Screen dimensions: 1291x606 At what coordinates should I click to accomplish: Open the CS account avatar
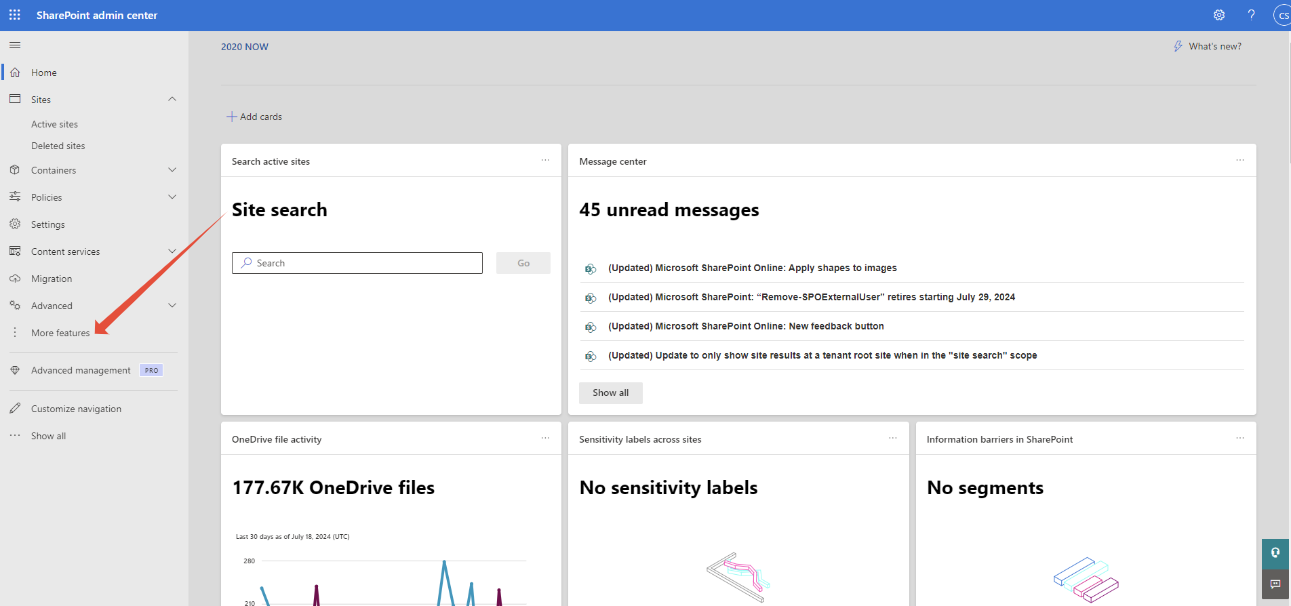point(1282,15)
